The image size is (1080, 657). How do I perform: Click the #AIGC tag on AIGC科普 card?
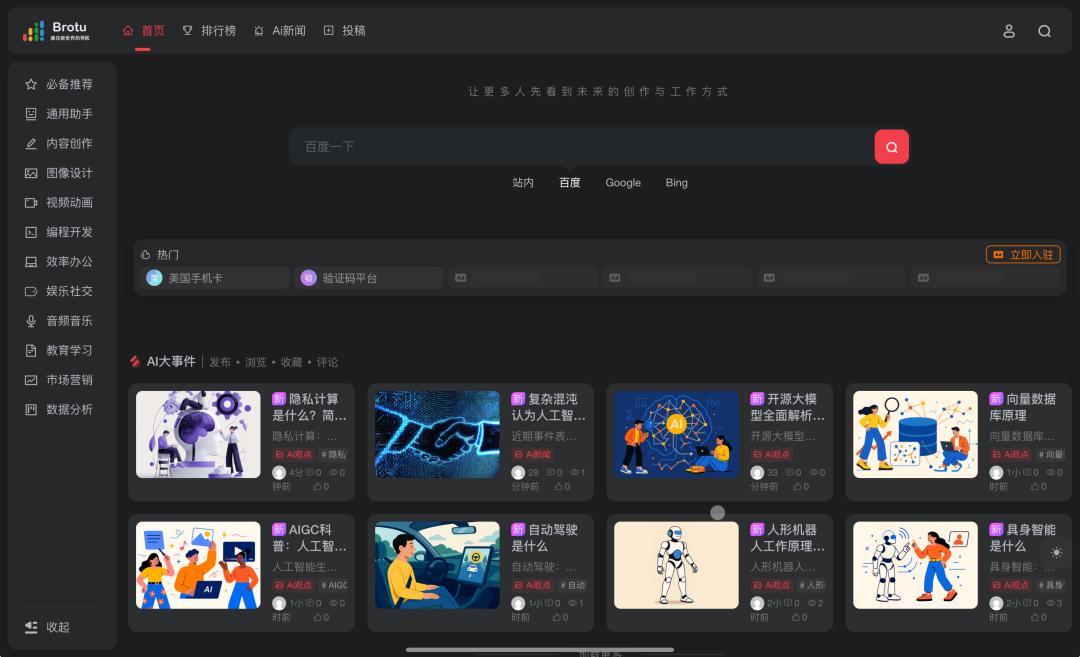[334, 585]
